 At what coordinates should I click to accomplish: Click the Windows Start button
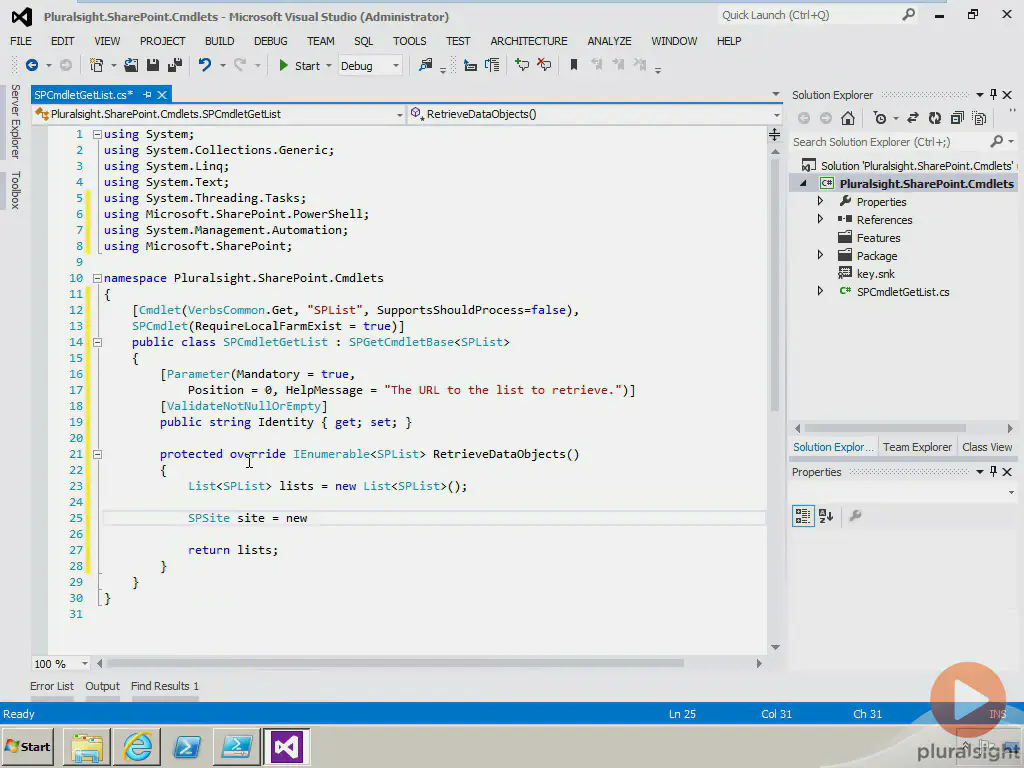[x=28, y=746]
